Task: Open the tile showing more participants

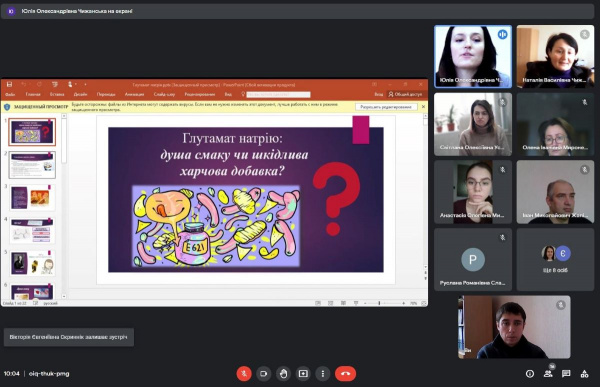Action: (x=555, y=260)
